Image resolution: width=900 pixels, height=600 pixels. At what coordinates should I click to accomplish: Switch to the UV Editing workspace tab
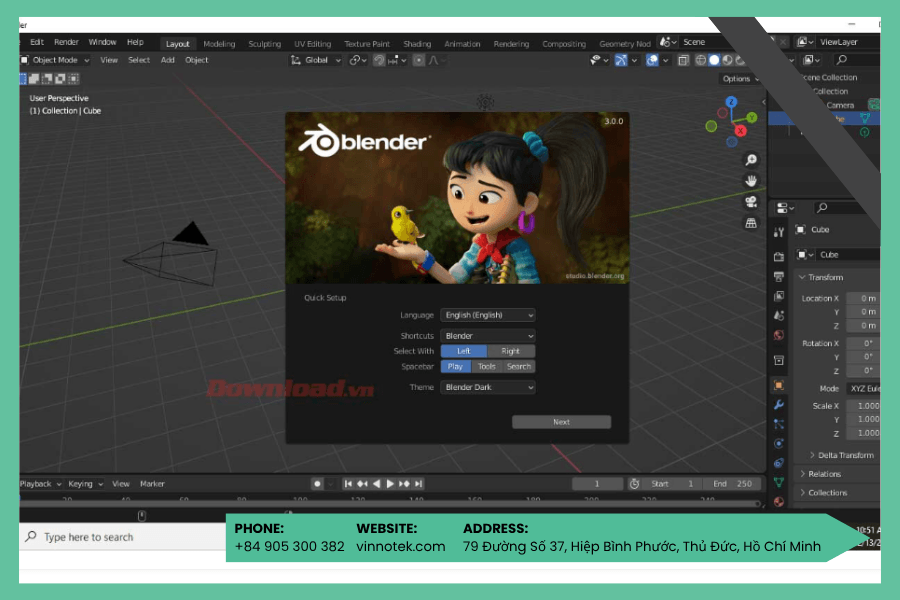(313, 44)
